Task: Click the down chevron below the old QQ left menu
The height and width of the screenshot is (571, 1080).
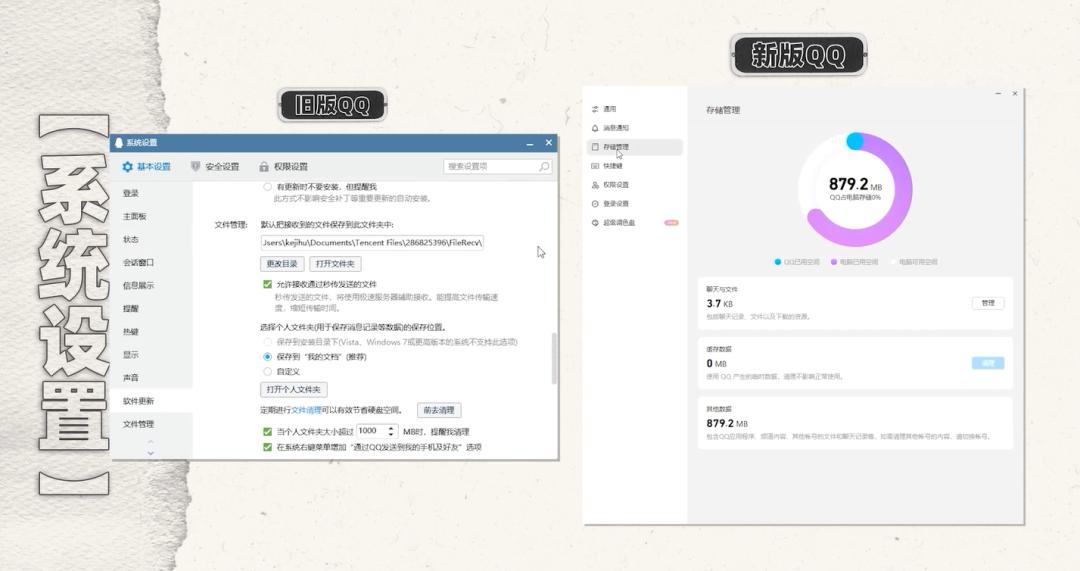Action: pyautogui.click(x=151, y=453)
